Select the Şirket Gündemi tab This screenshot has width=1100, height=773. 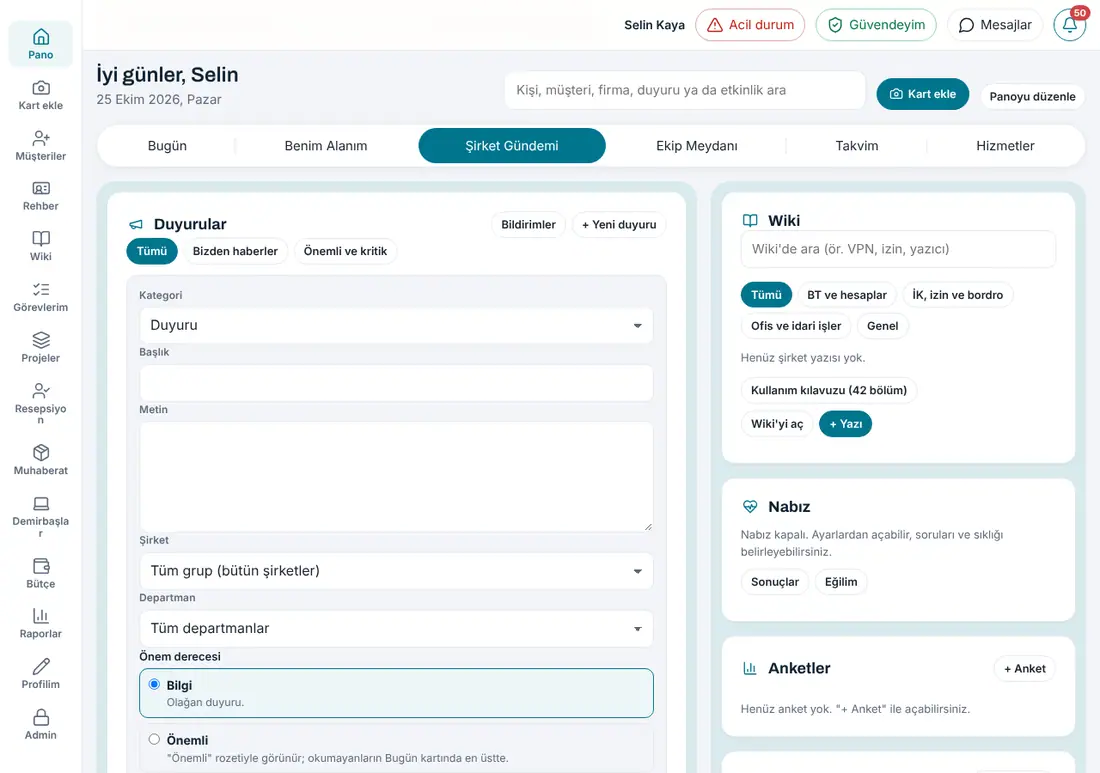click(512, 146)
